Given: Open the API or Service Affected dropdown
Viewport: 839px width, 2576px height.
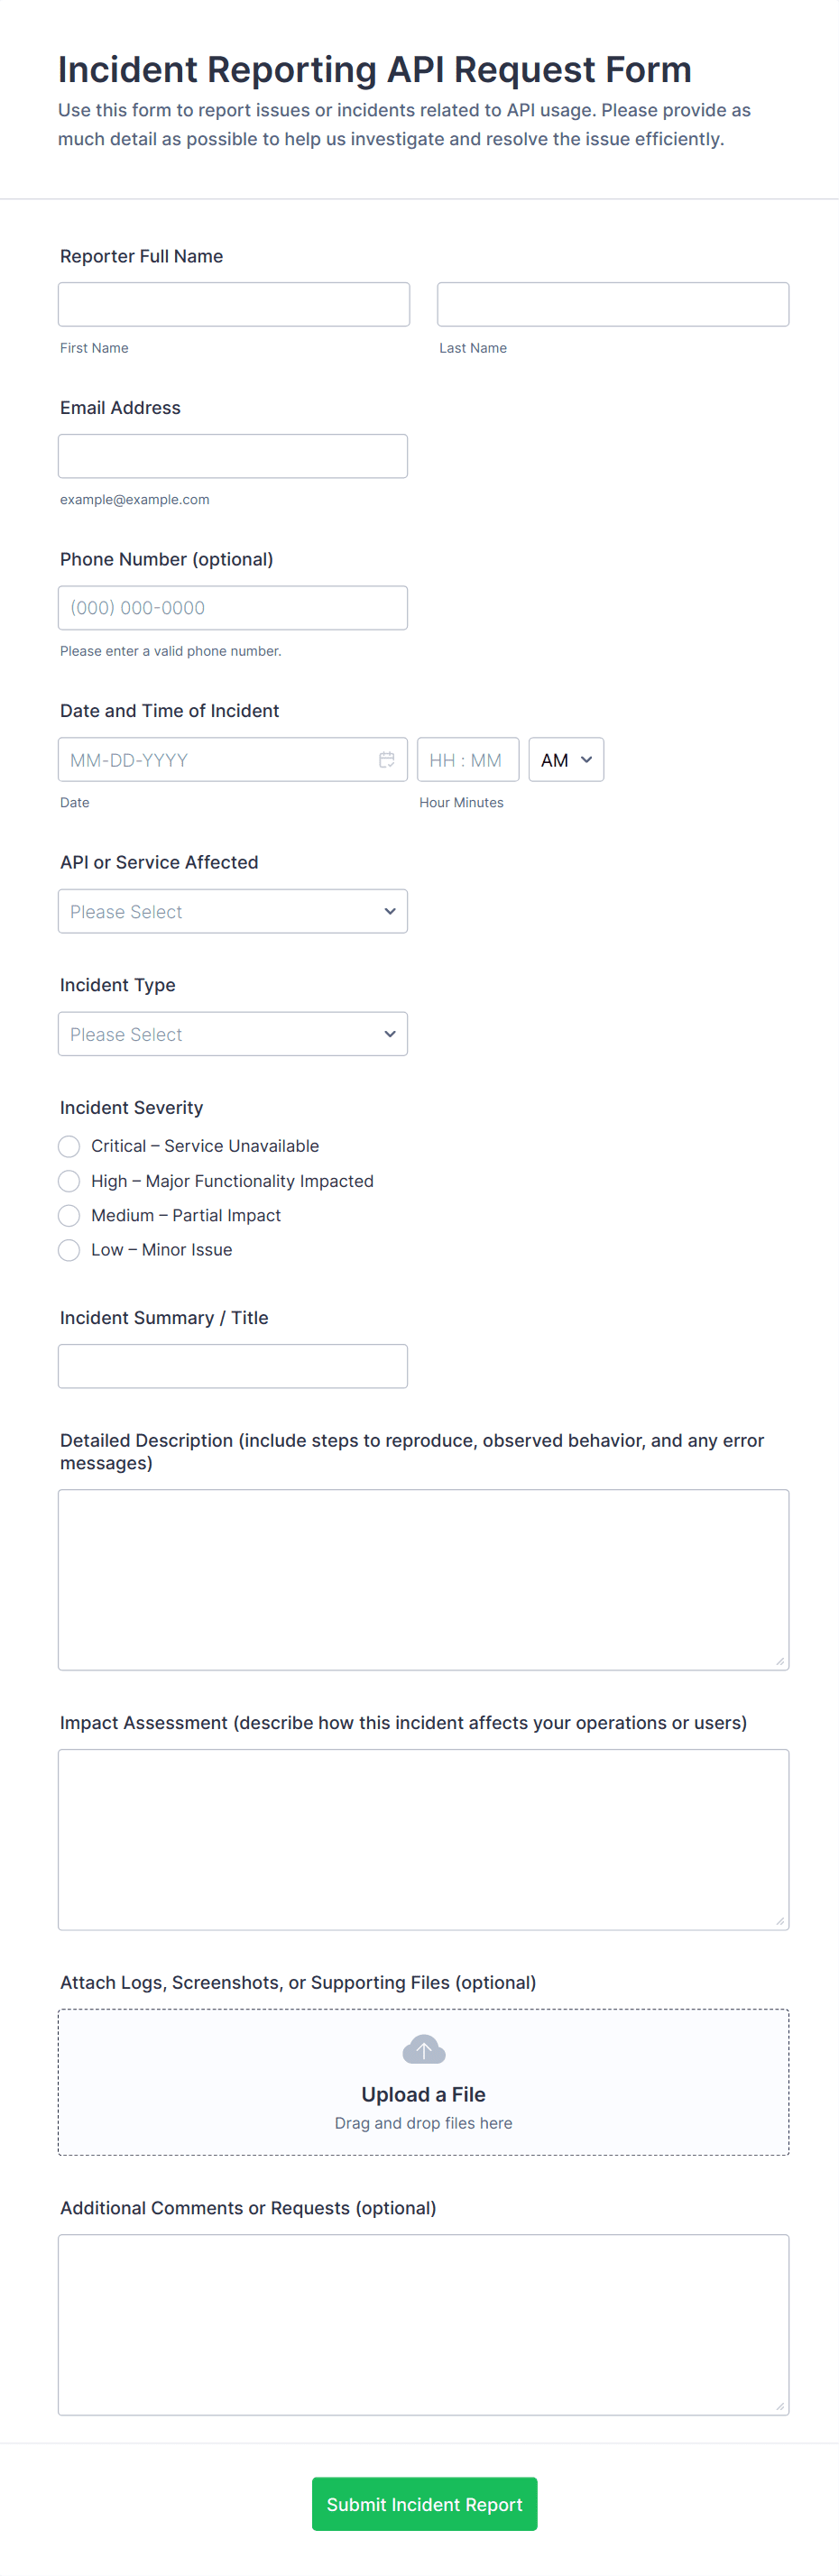Looking at the screenshot, I should pos(232,911).
